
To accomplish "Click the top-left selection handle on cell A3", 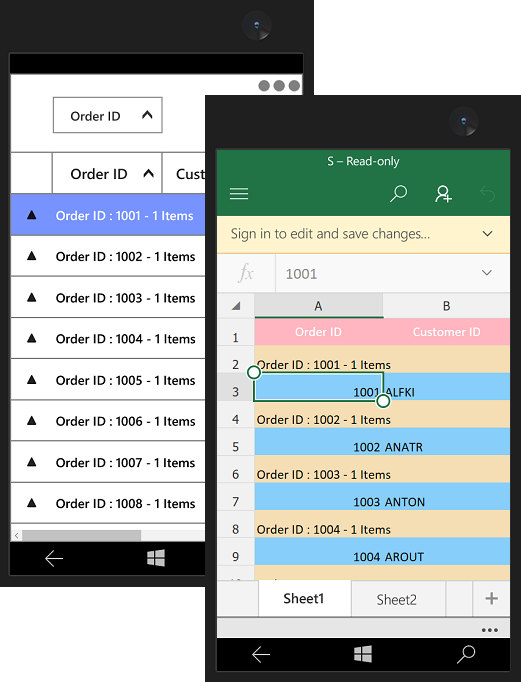I will coord(254,372).
